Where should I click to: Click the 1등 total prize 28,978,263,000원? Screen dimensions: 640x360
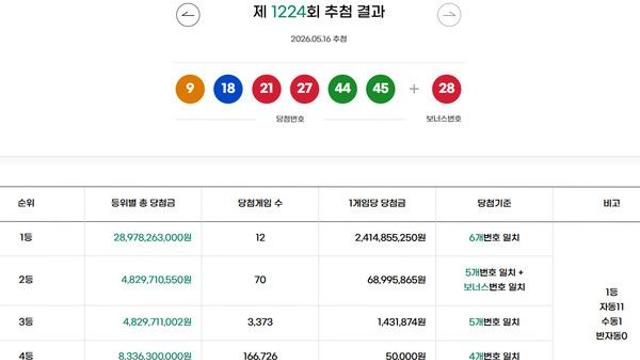[x=152, y=238]
